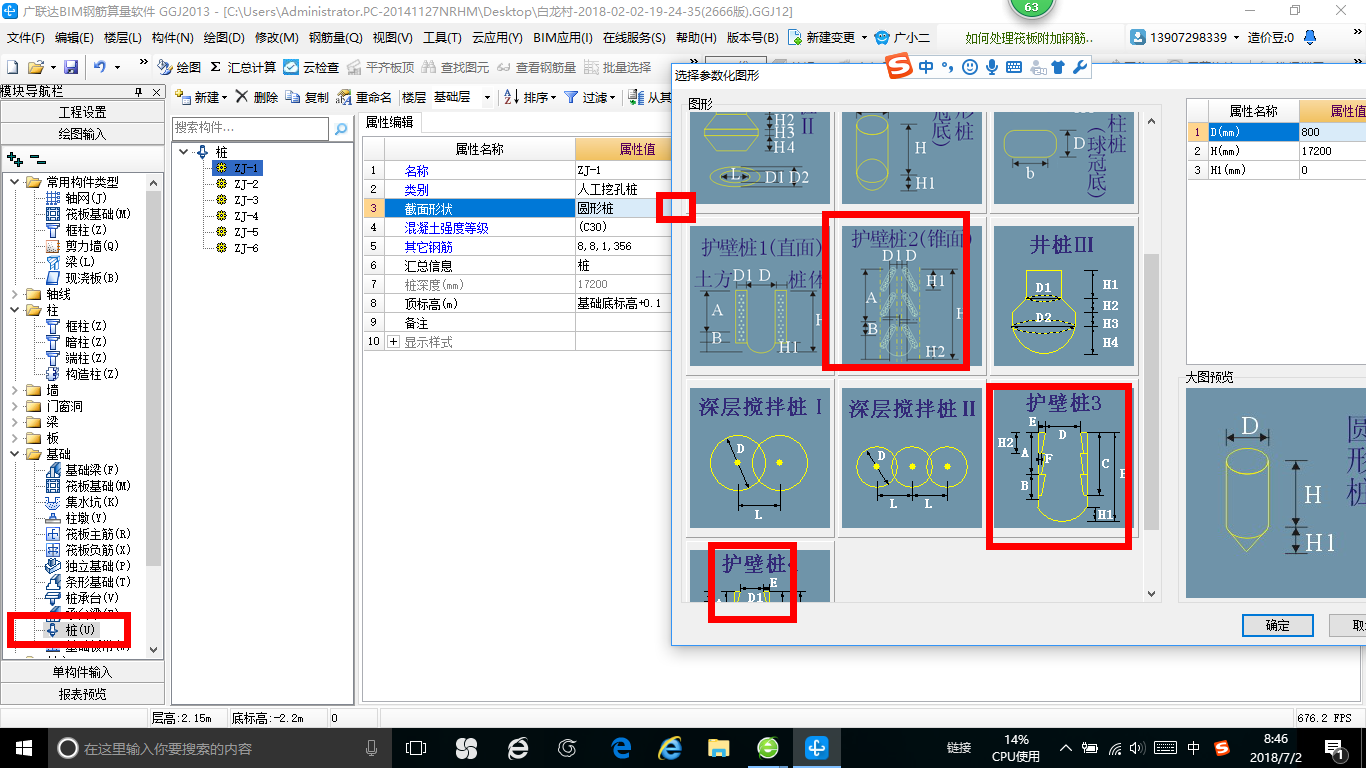Click 删除 delete in component toolbar

coord(257,97)
